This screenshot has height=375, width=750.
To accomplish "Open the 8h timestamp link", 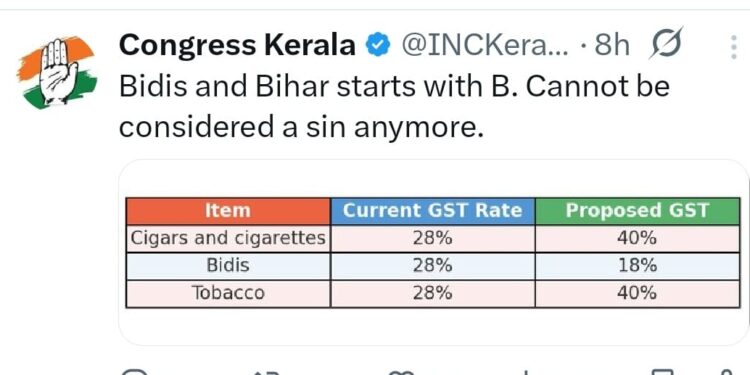I will point(612,46).
